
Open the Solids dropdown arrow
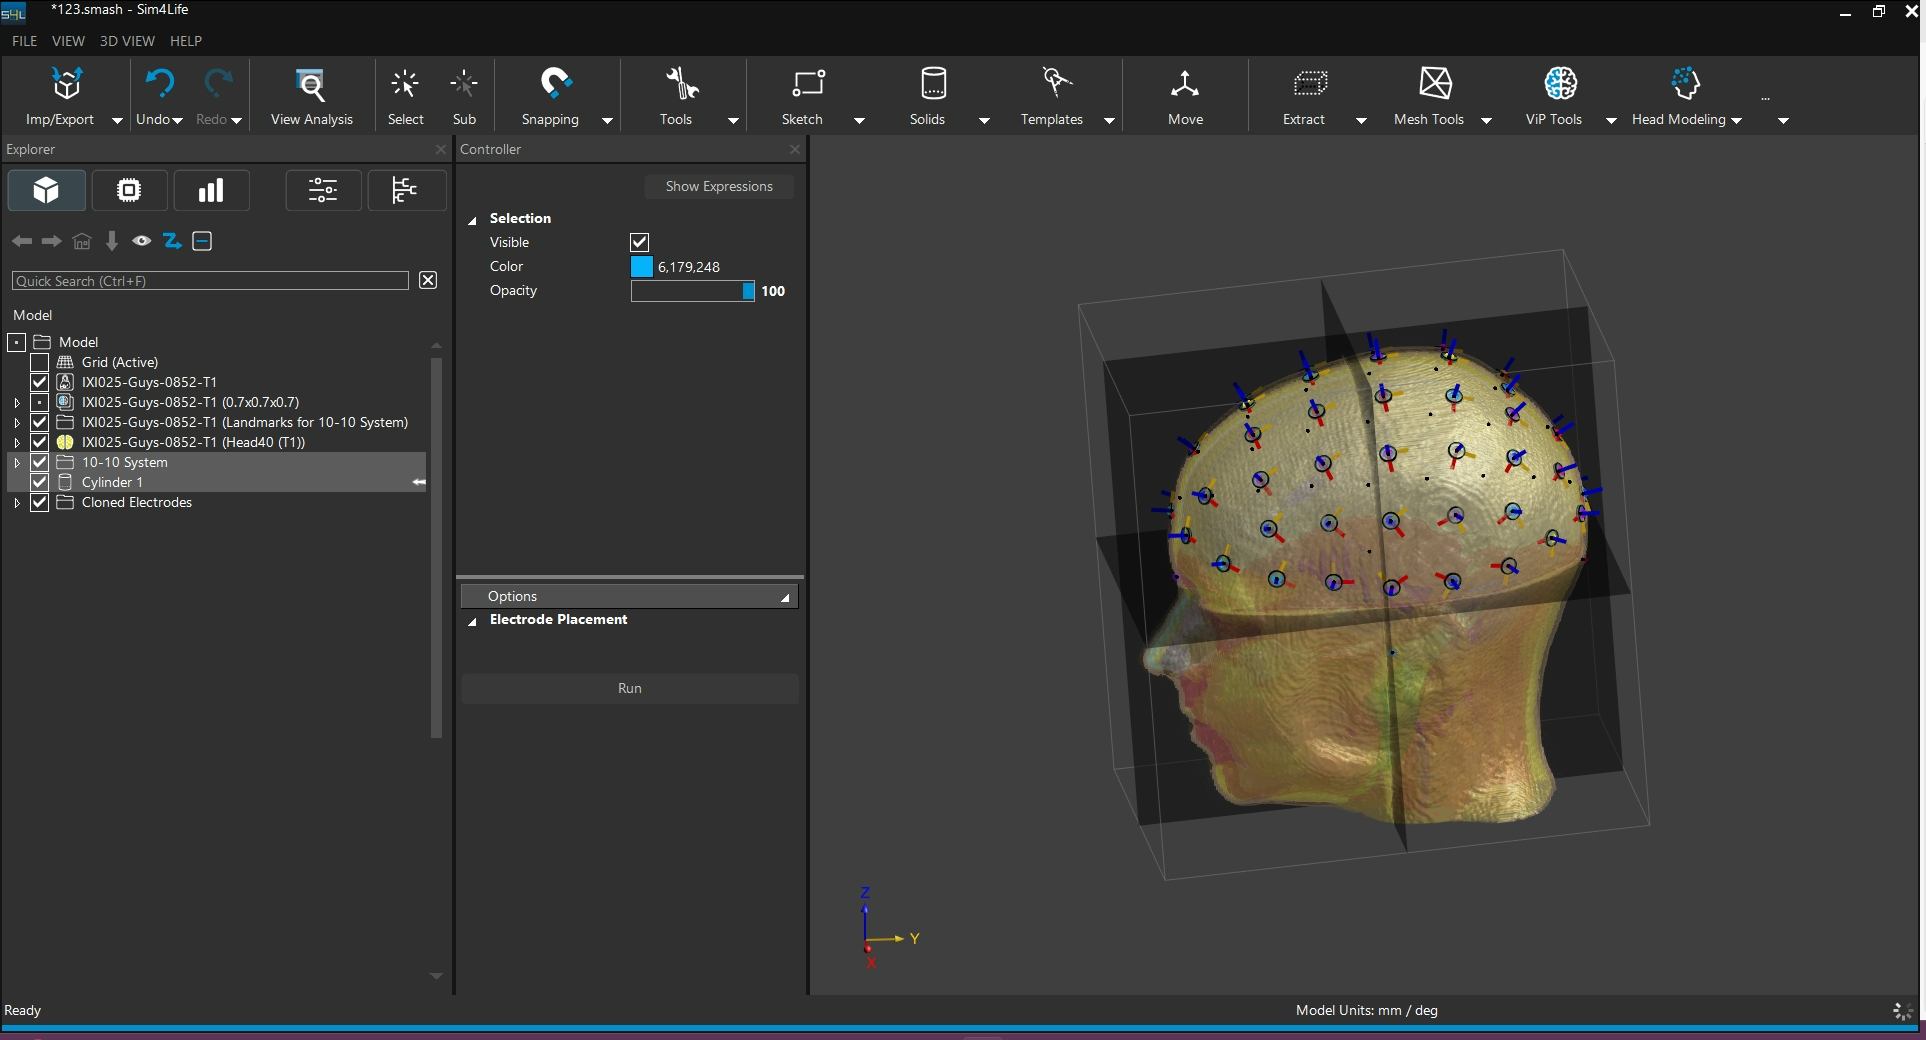pos(984,120)
